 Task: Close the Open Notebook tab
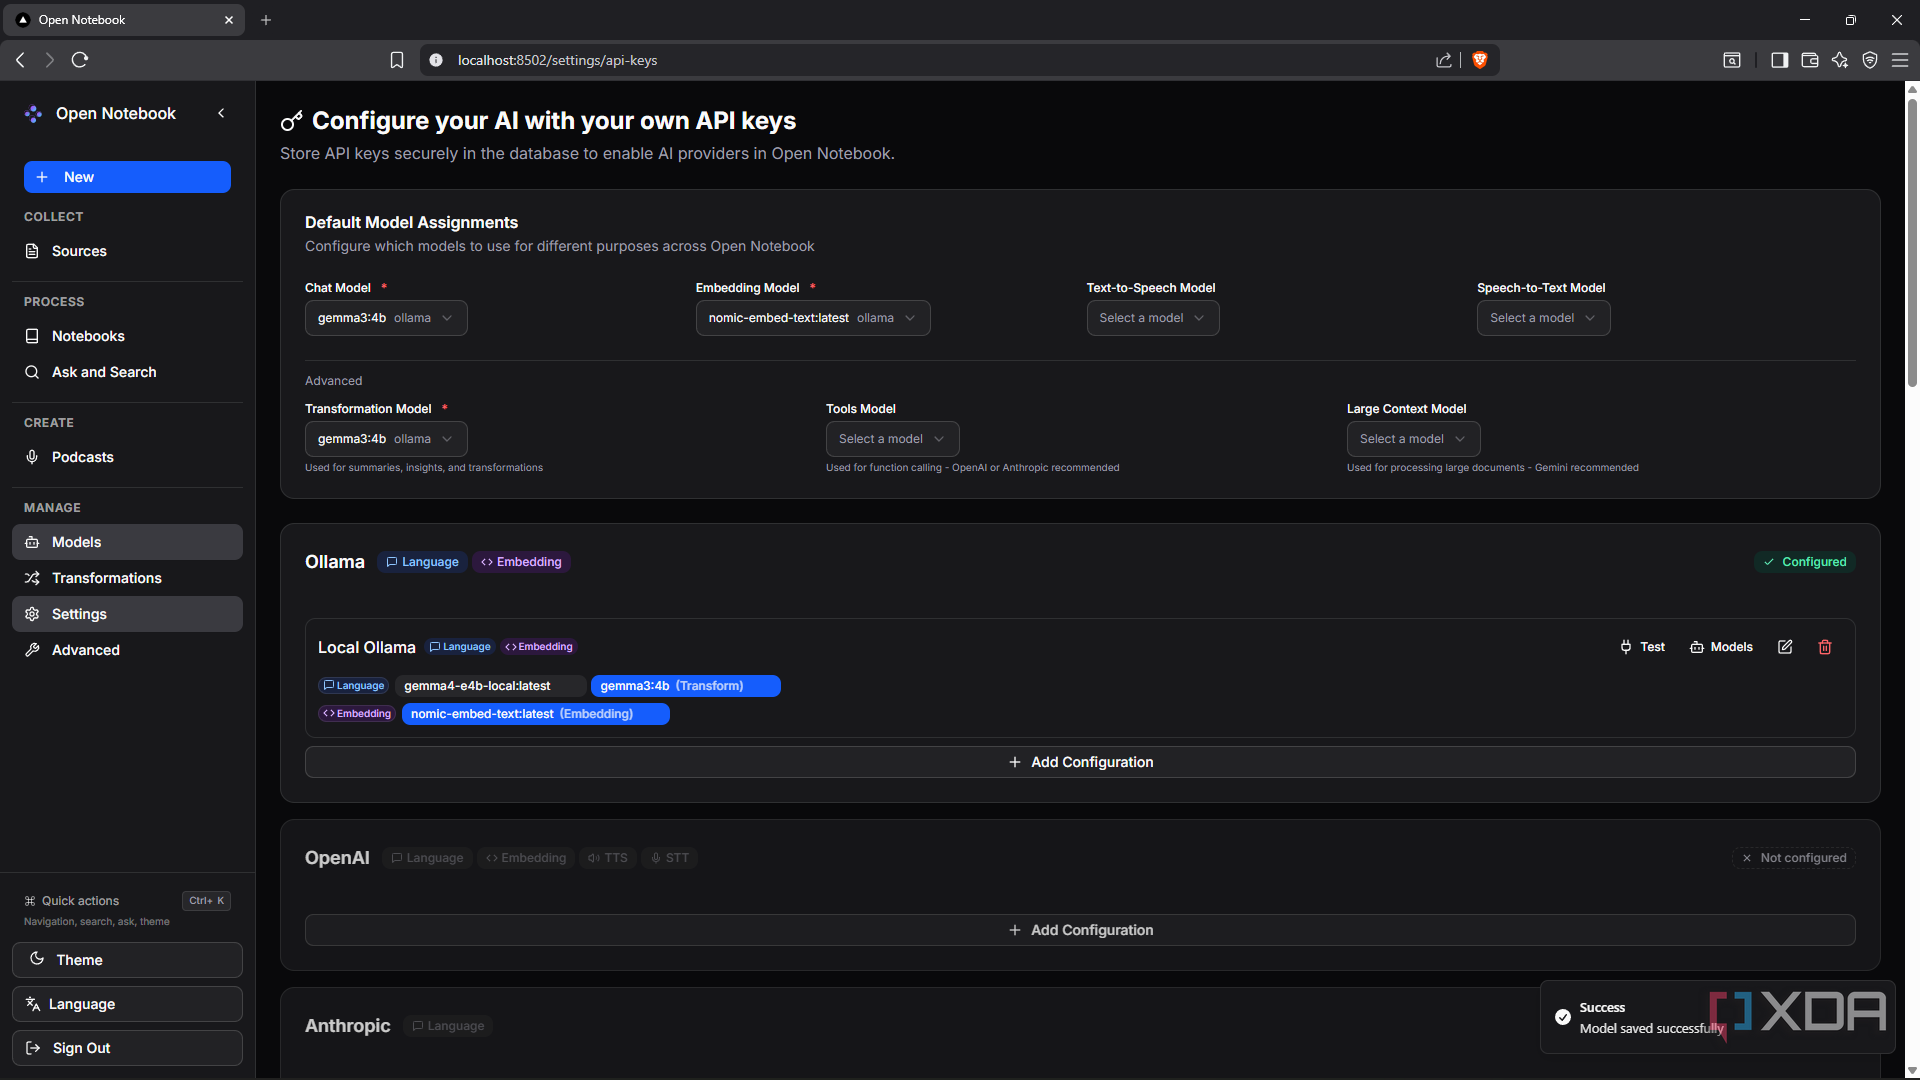coord(229,20)
